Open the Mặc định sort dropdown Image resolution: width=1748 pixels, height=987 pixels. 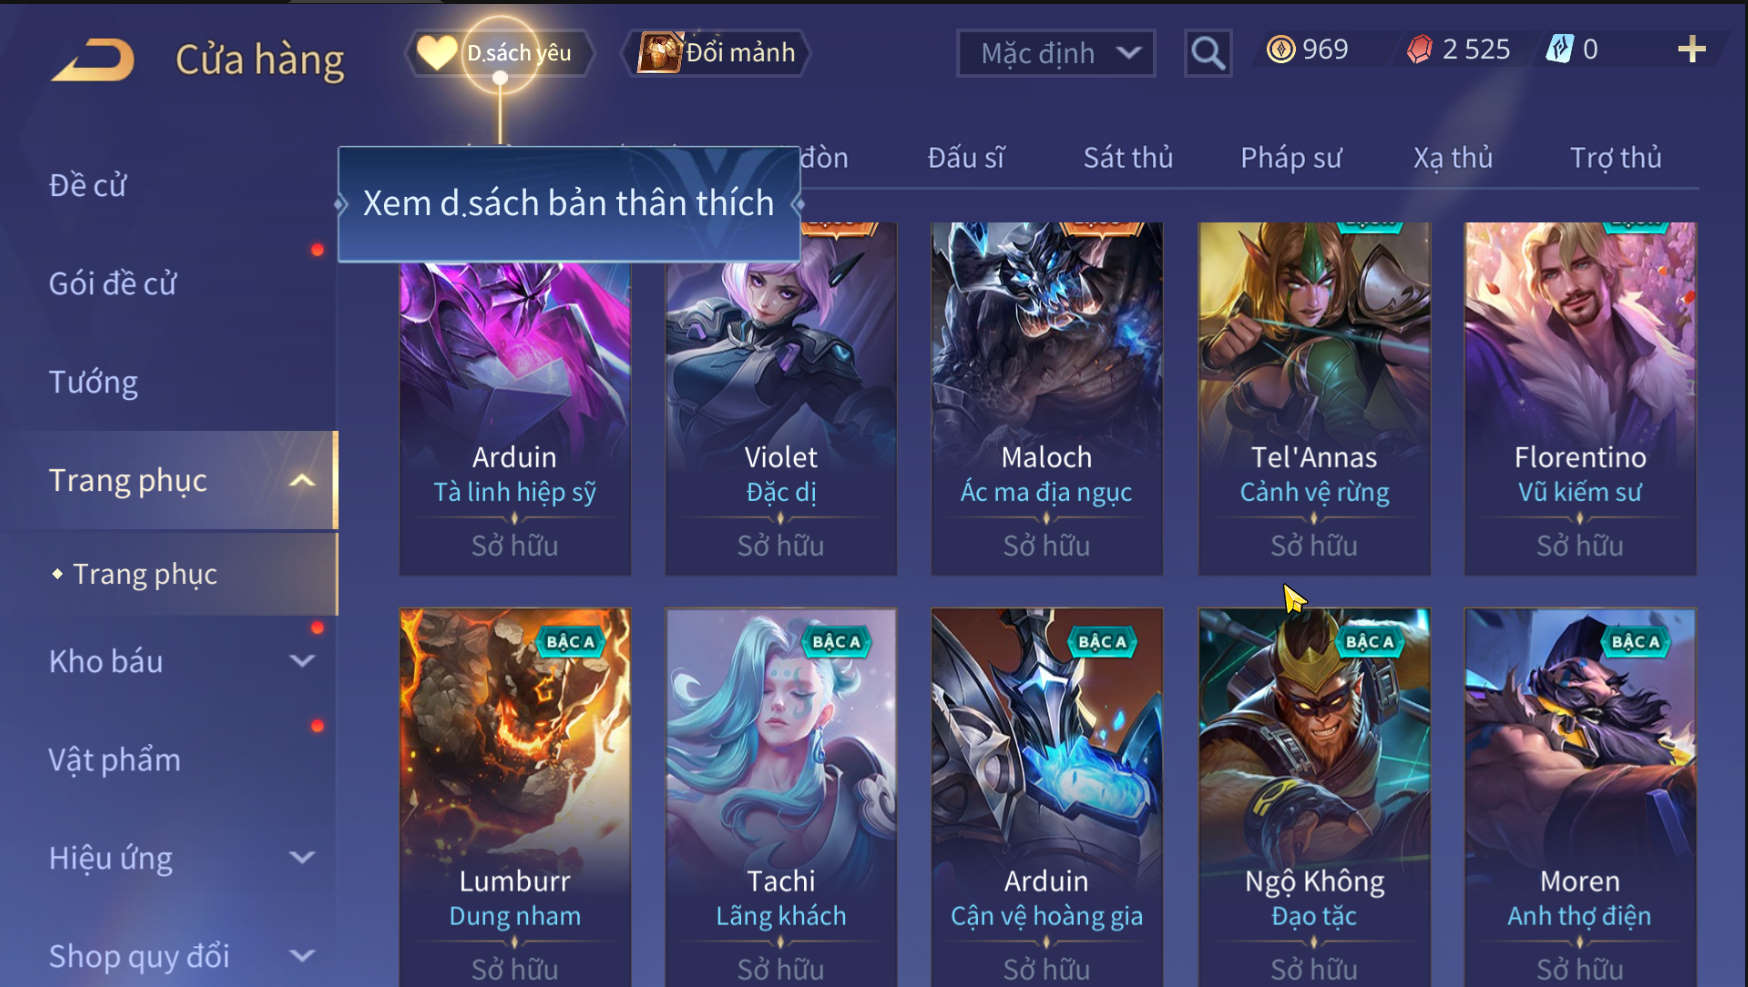[1056, 53]
